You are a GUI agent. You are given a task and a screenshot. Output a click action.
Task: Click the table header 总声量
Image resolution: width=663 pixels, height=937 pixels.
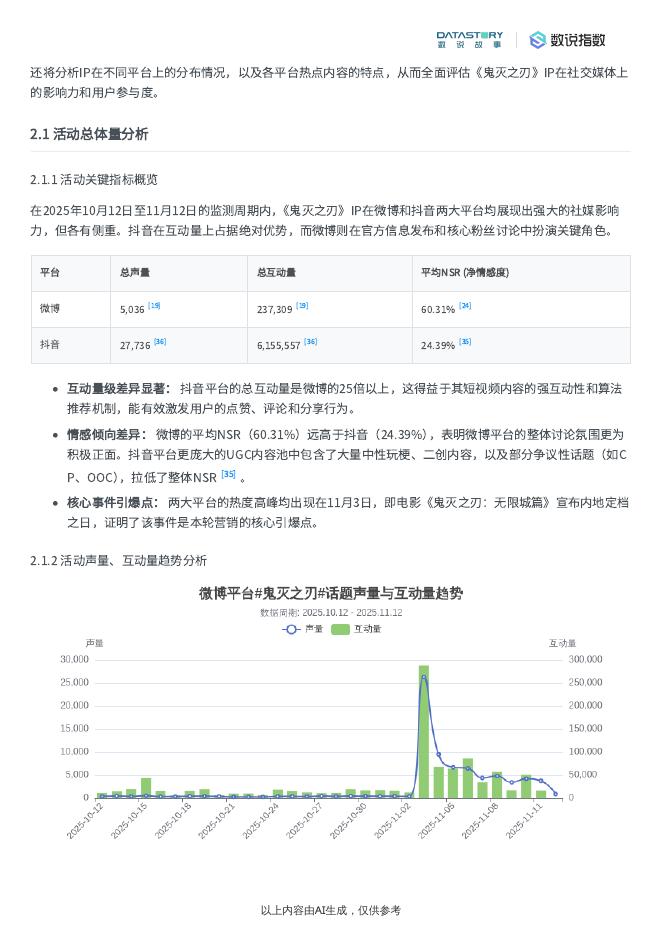[135, 272]
